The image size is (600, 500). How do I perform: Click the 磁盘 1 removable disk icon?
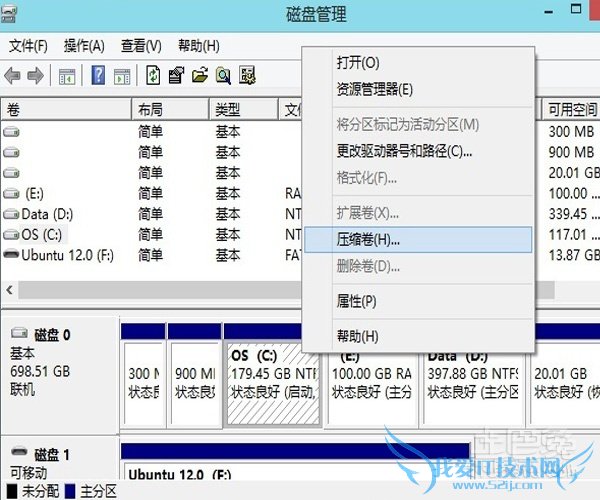(19, 451)
